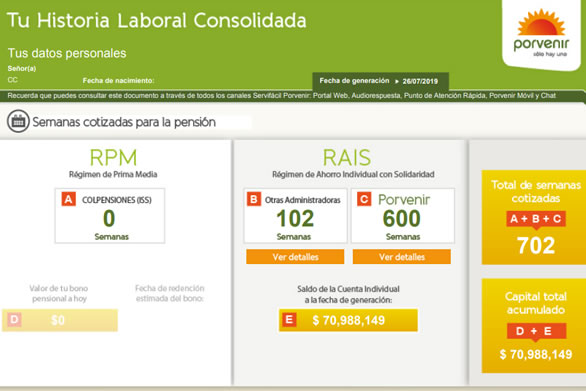Click the Semanas cotizadas para la pensión heading
This screenshot has width=586, height=391.
pyautogui.click(x=124, y=122)
